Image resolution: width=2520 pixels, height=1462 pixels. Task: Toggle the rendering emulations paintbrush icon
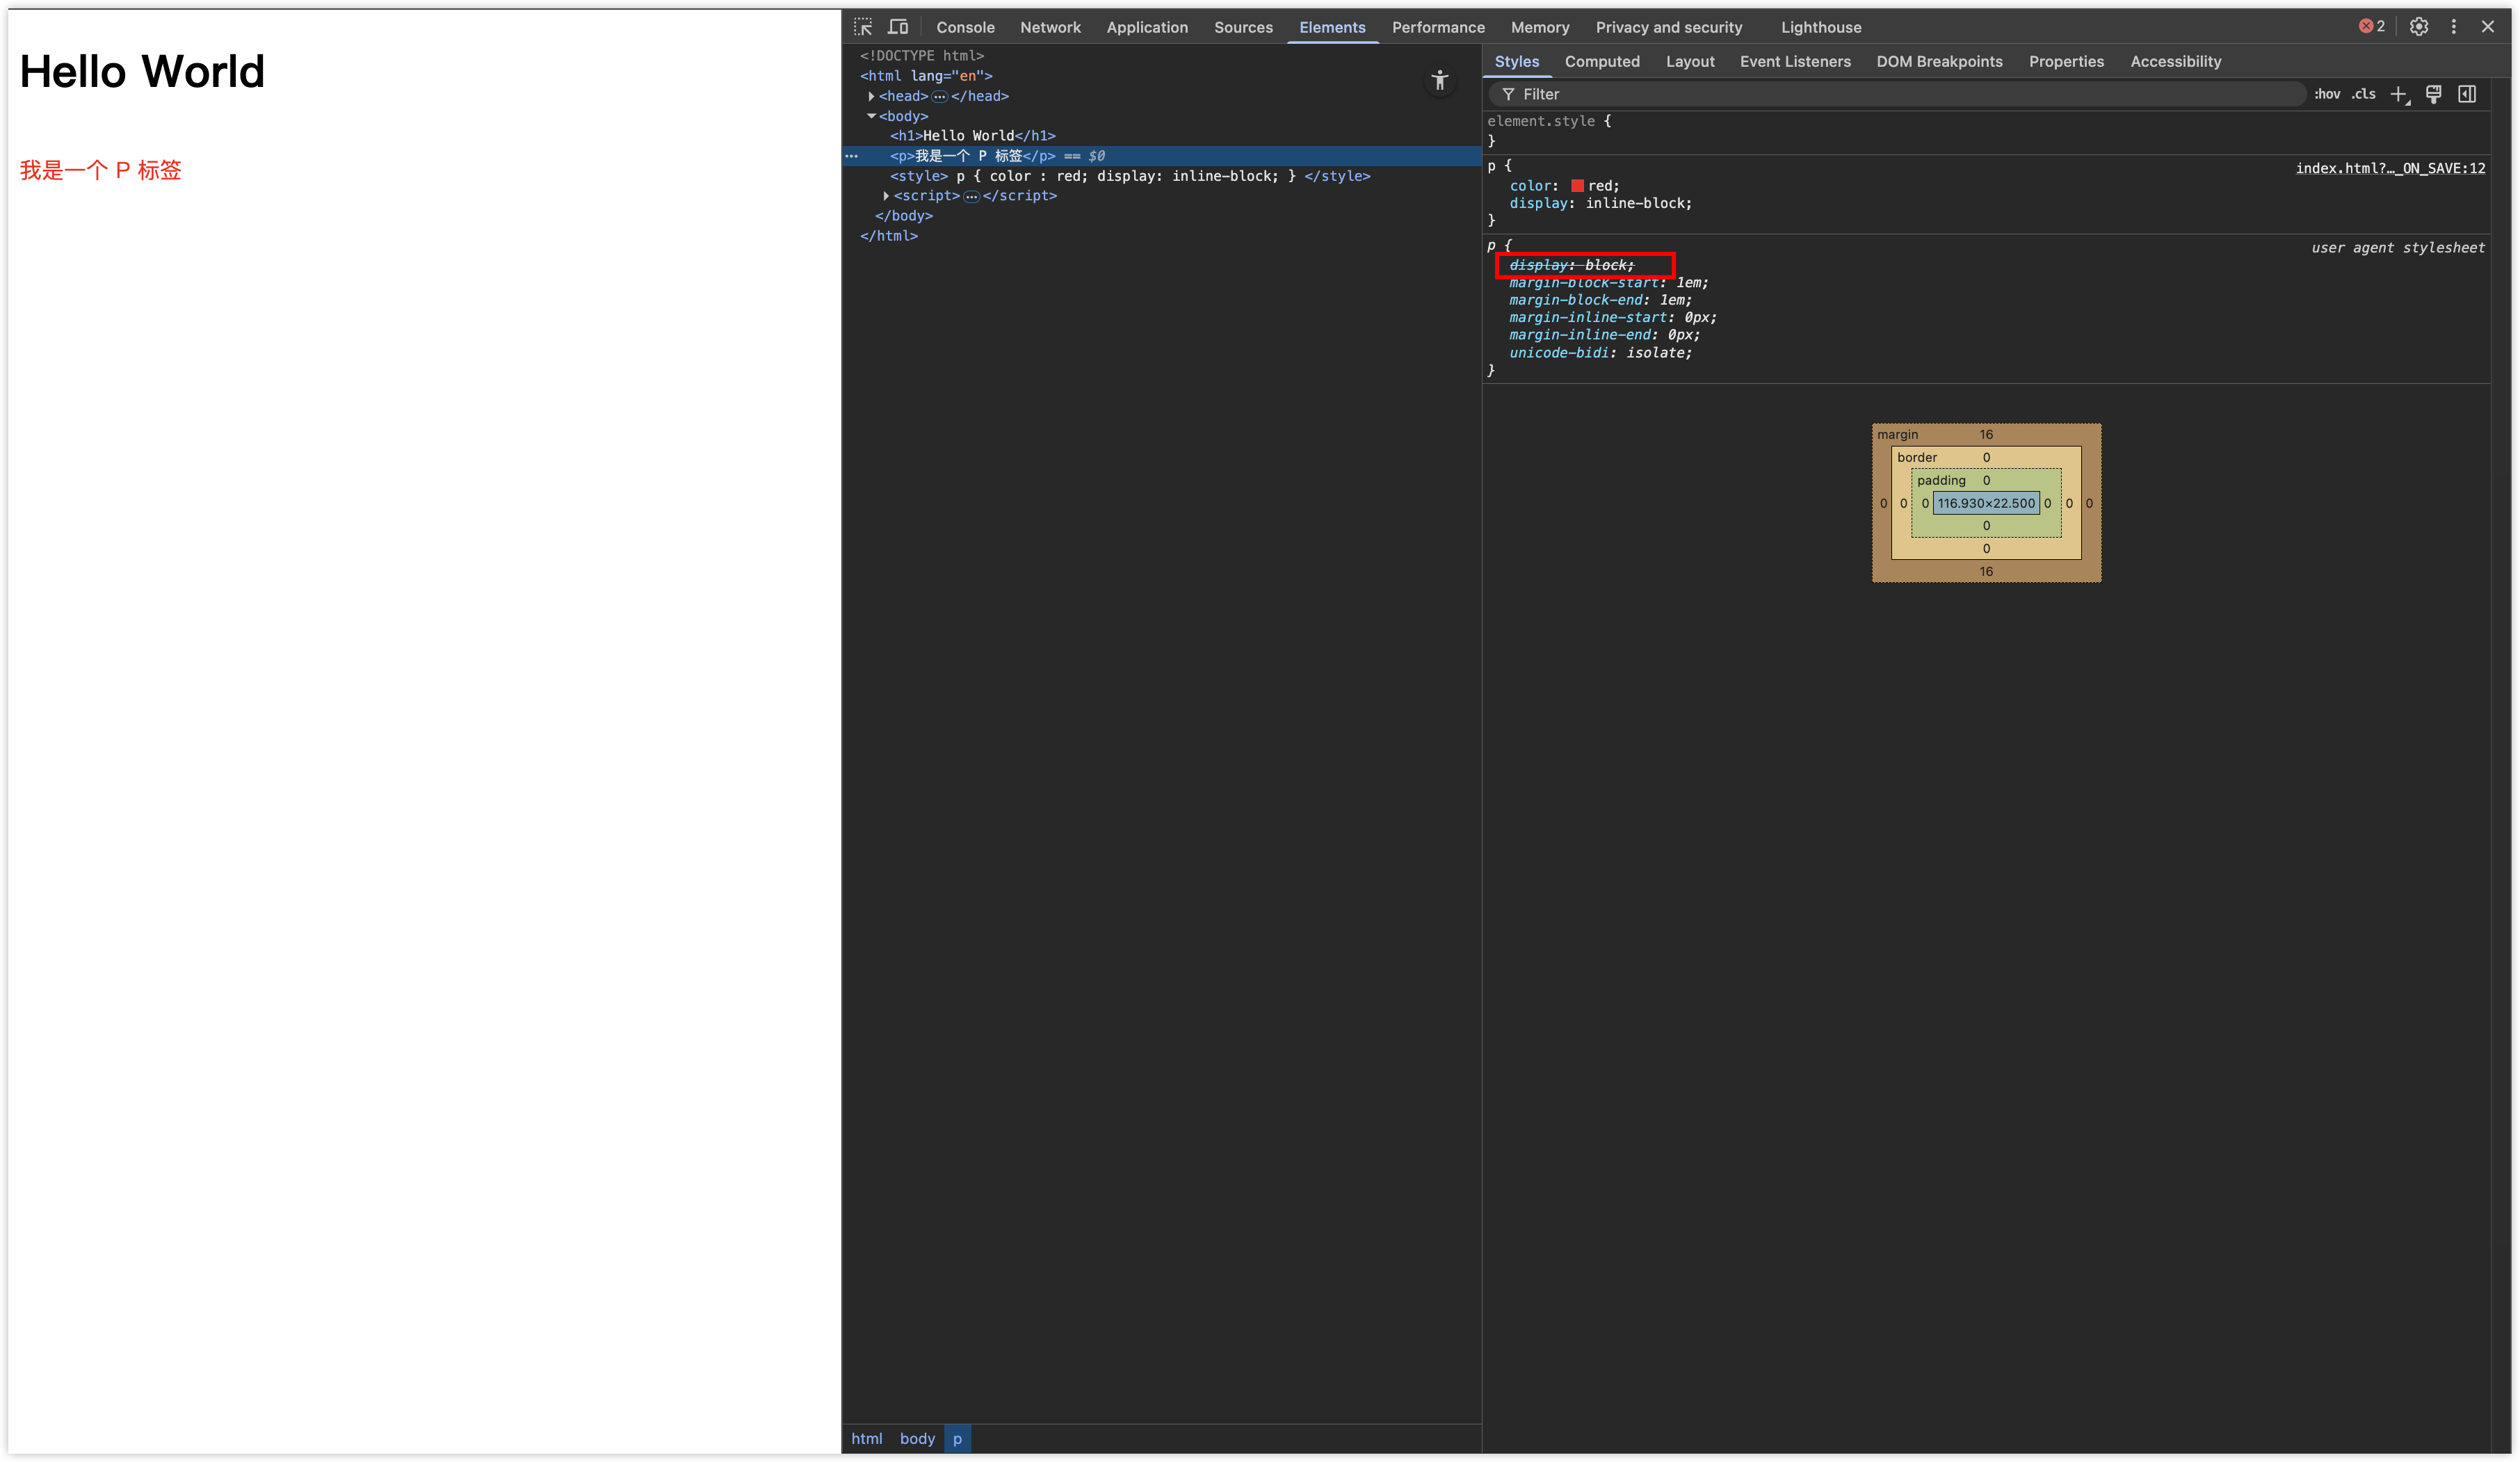(2433, 94)
